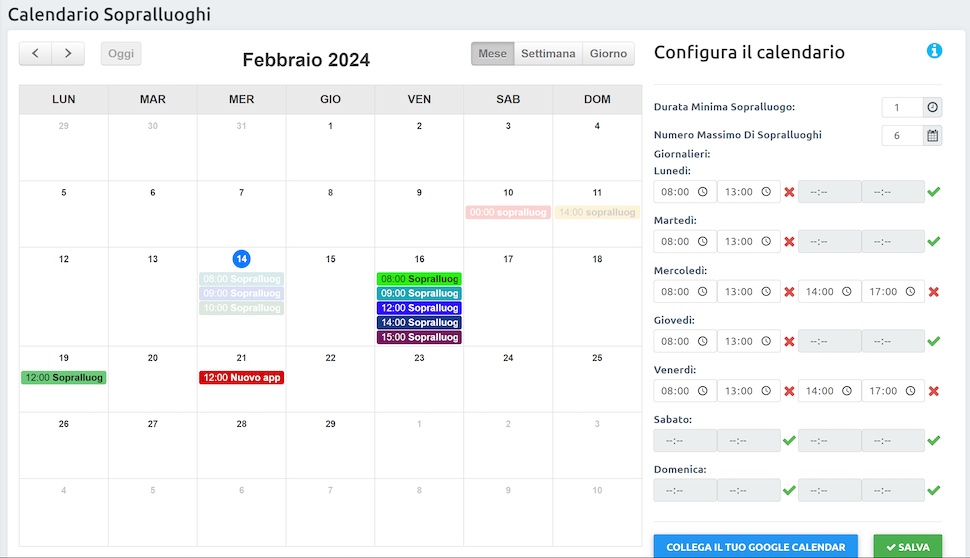Open time picker for Martedì 08:00 start
This screenshot has width=970, height=558.
pos(703,241)
